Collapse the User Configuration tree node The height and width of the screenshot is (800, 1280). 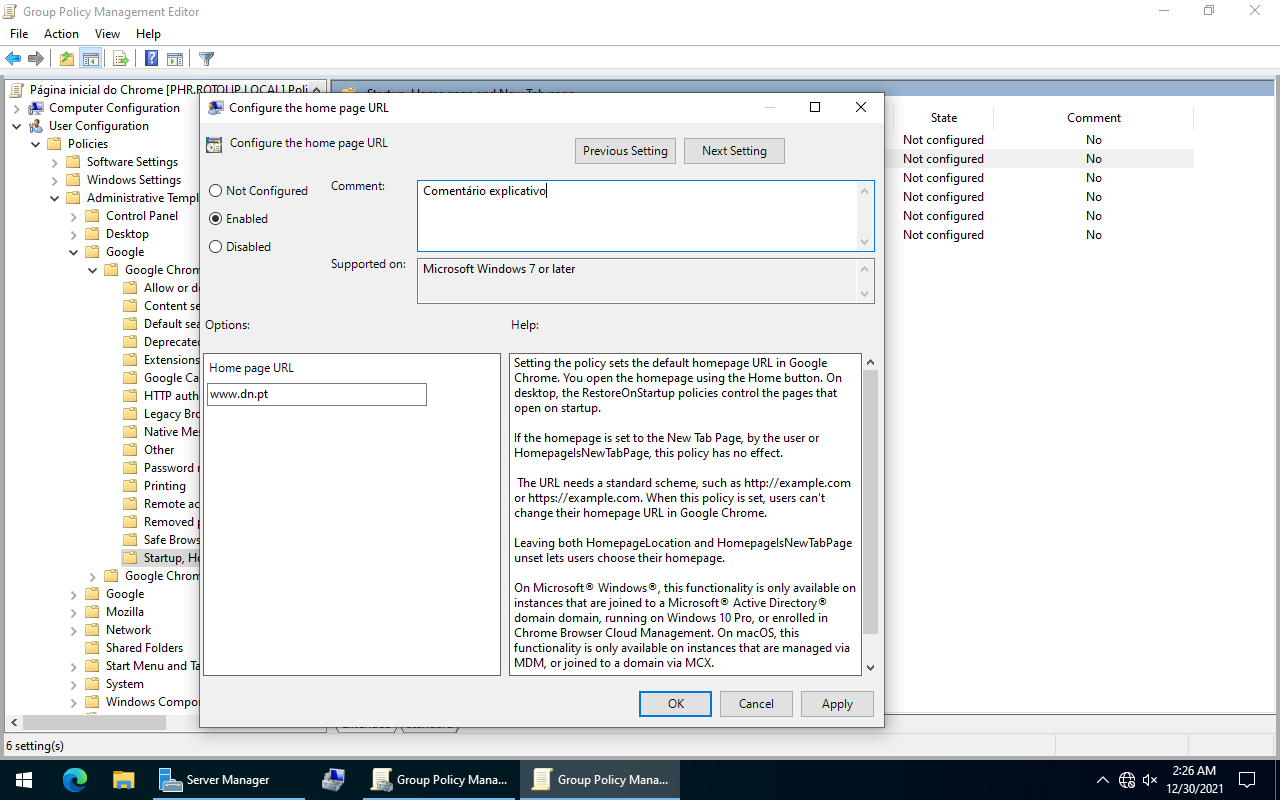16,125
